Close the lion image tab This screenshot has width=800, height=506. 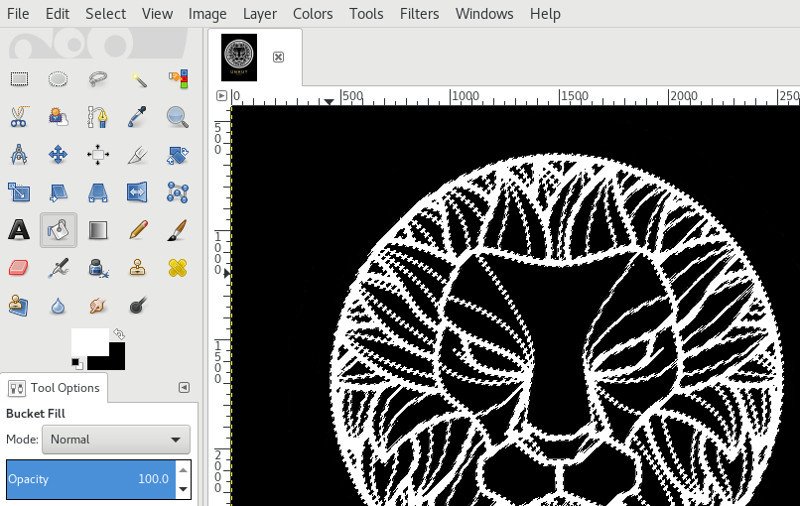[x=278, y=57]
